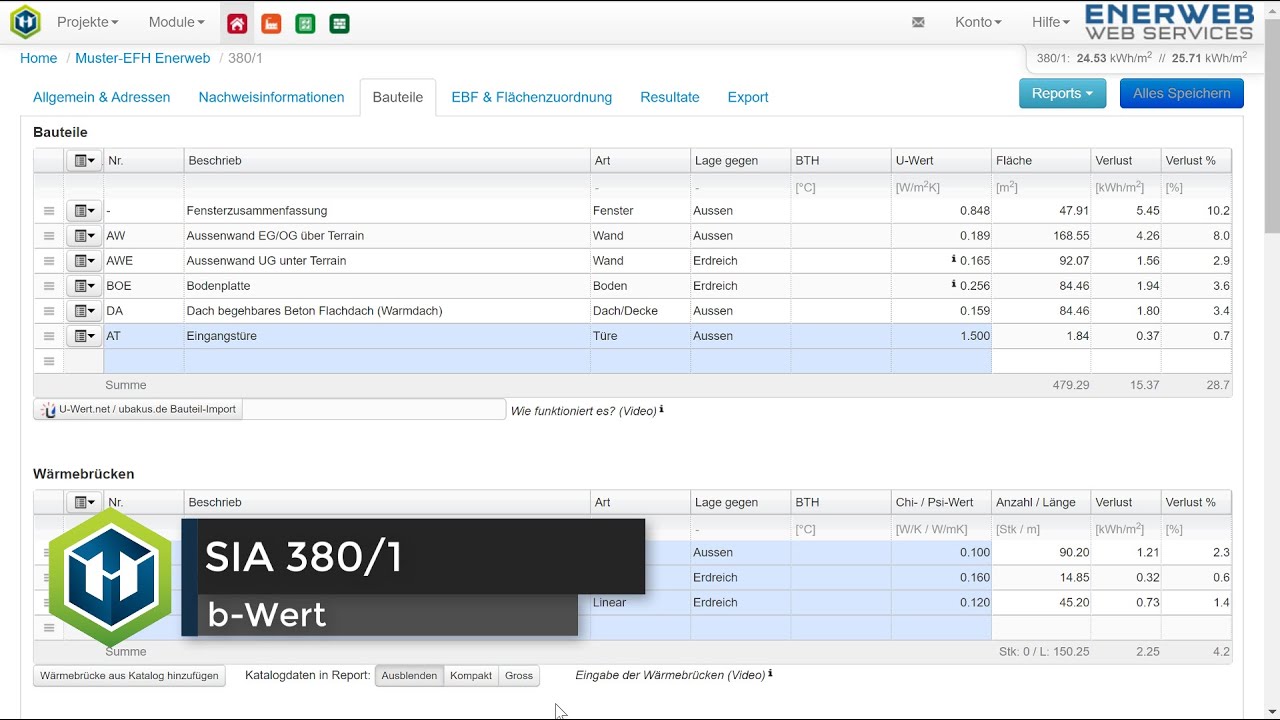Switch to Allgemein & Adressen tab
This screenshot has height=720, width=1280.
pos(101,97)
